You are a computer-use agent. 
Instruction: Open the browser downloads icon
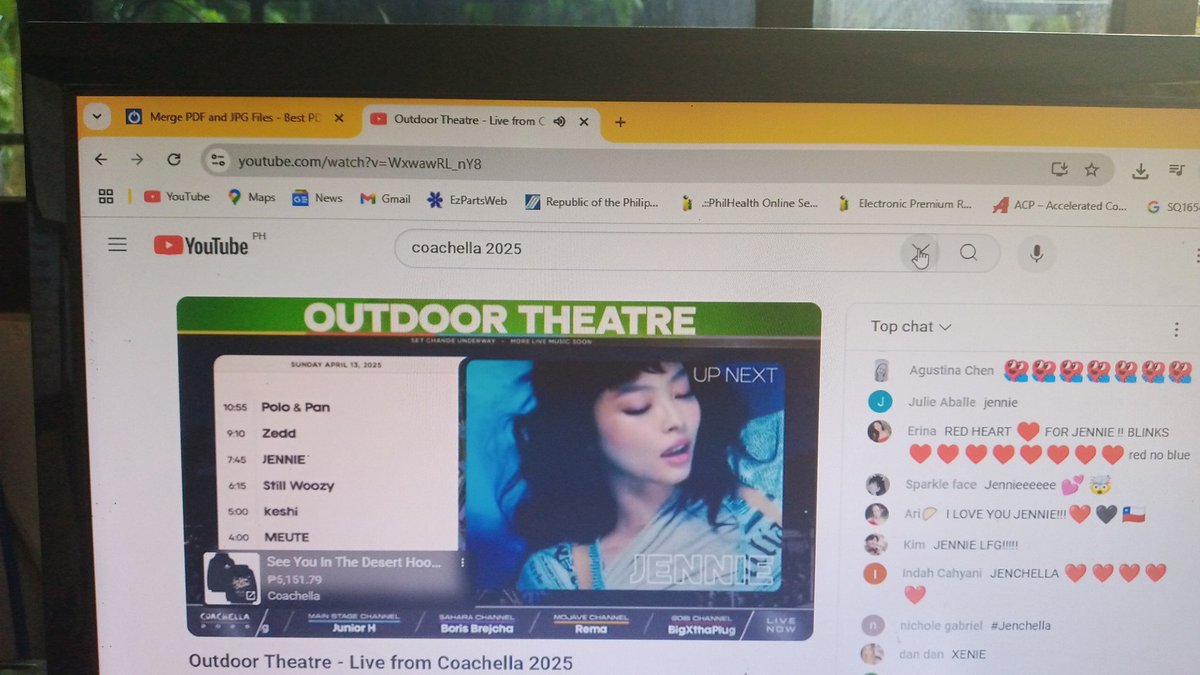coord(1140,171)
